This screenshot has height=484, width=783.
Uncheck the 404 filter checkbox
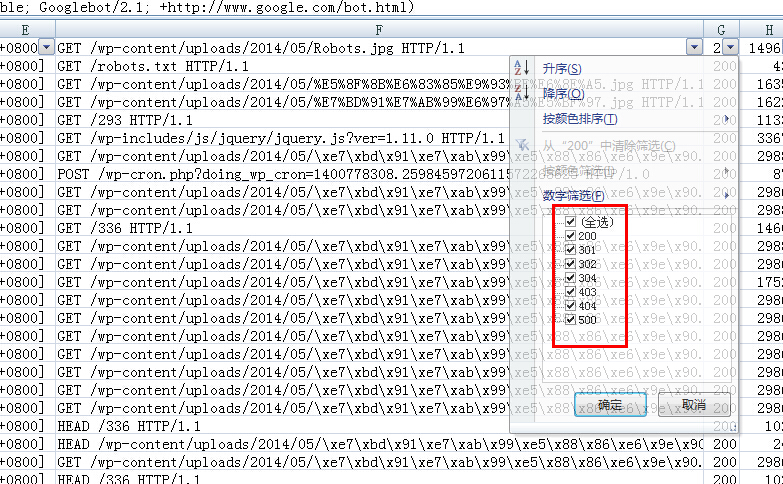[570, 306]
